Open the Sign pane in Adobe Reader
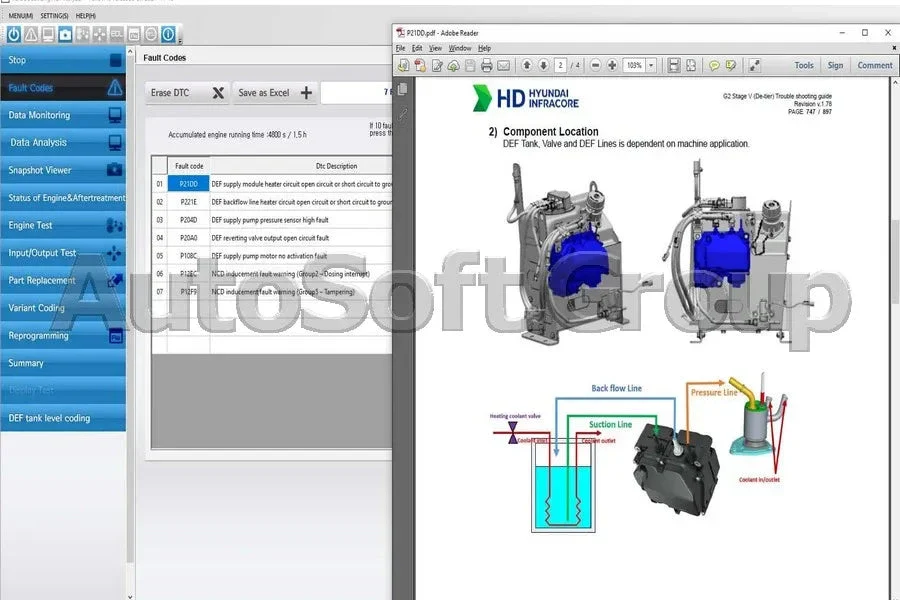 835,65
